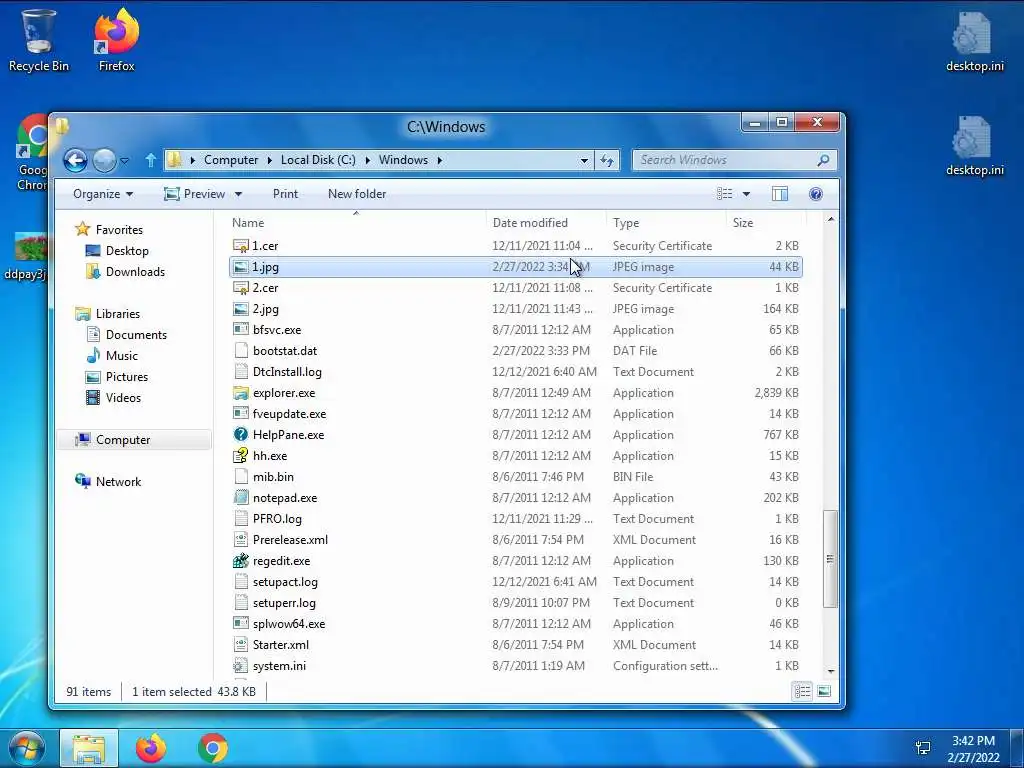This screenshot has height=768, width=1024.
Task: Click the scrollbar down arrow
Action: pyautogui.click(x=831, y=671)
